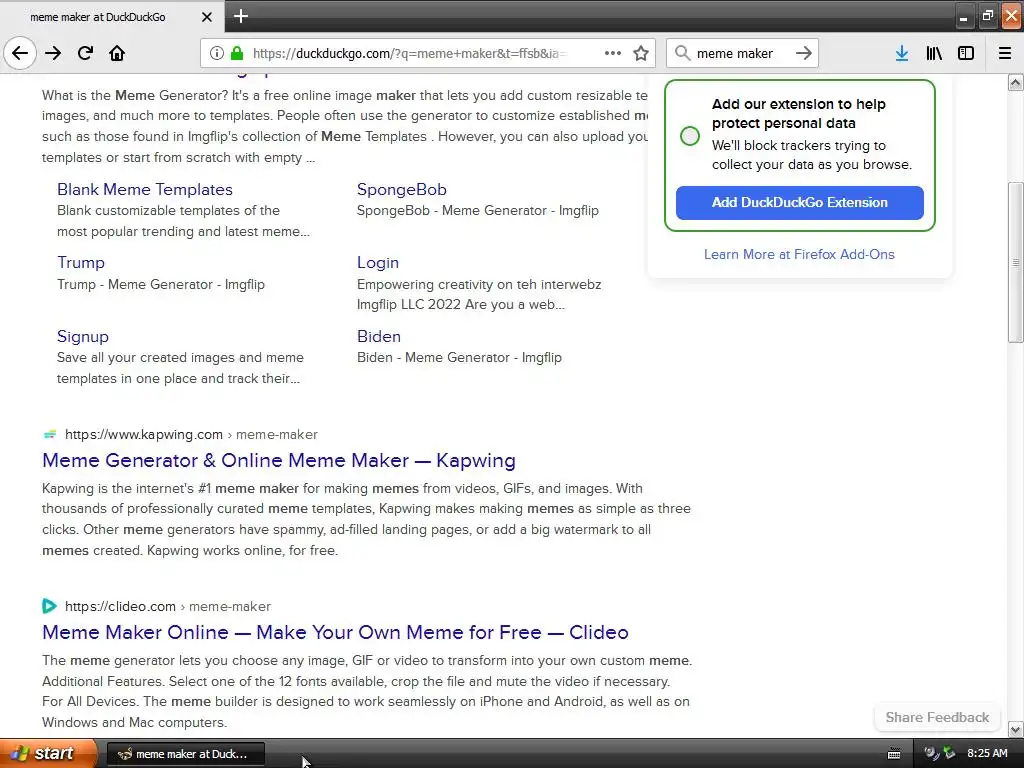Screen dimensions: 1024x768
Task: Reload the current page
Action: [x=85, y=53]
